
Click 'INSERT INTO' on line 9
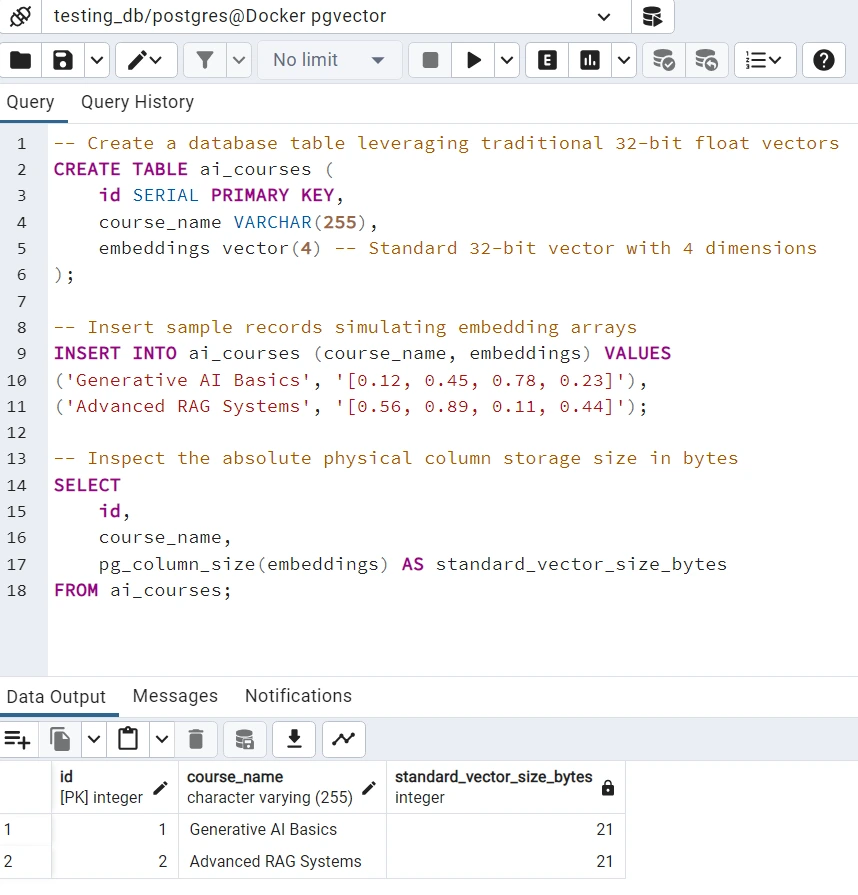pyautogui.click(x=115, y=353)
